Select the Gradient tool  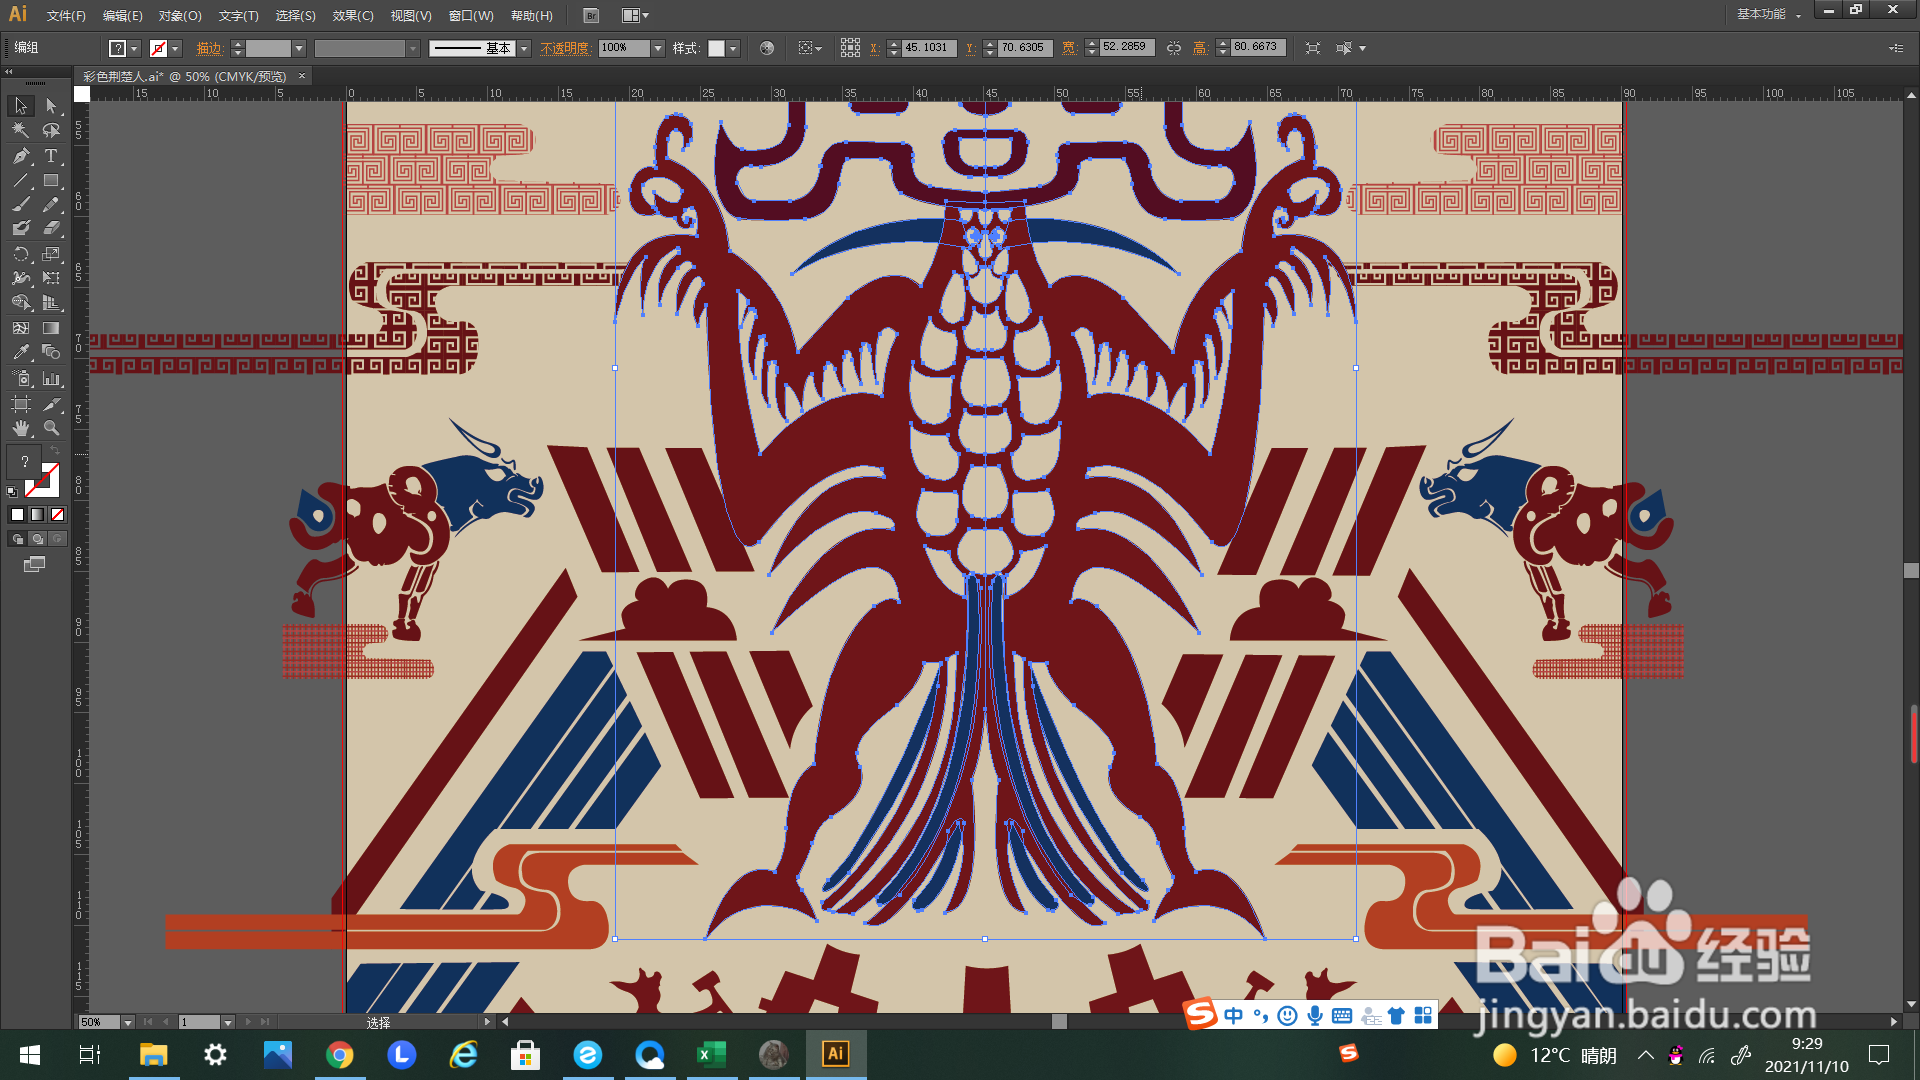click(x=51, y=328)
